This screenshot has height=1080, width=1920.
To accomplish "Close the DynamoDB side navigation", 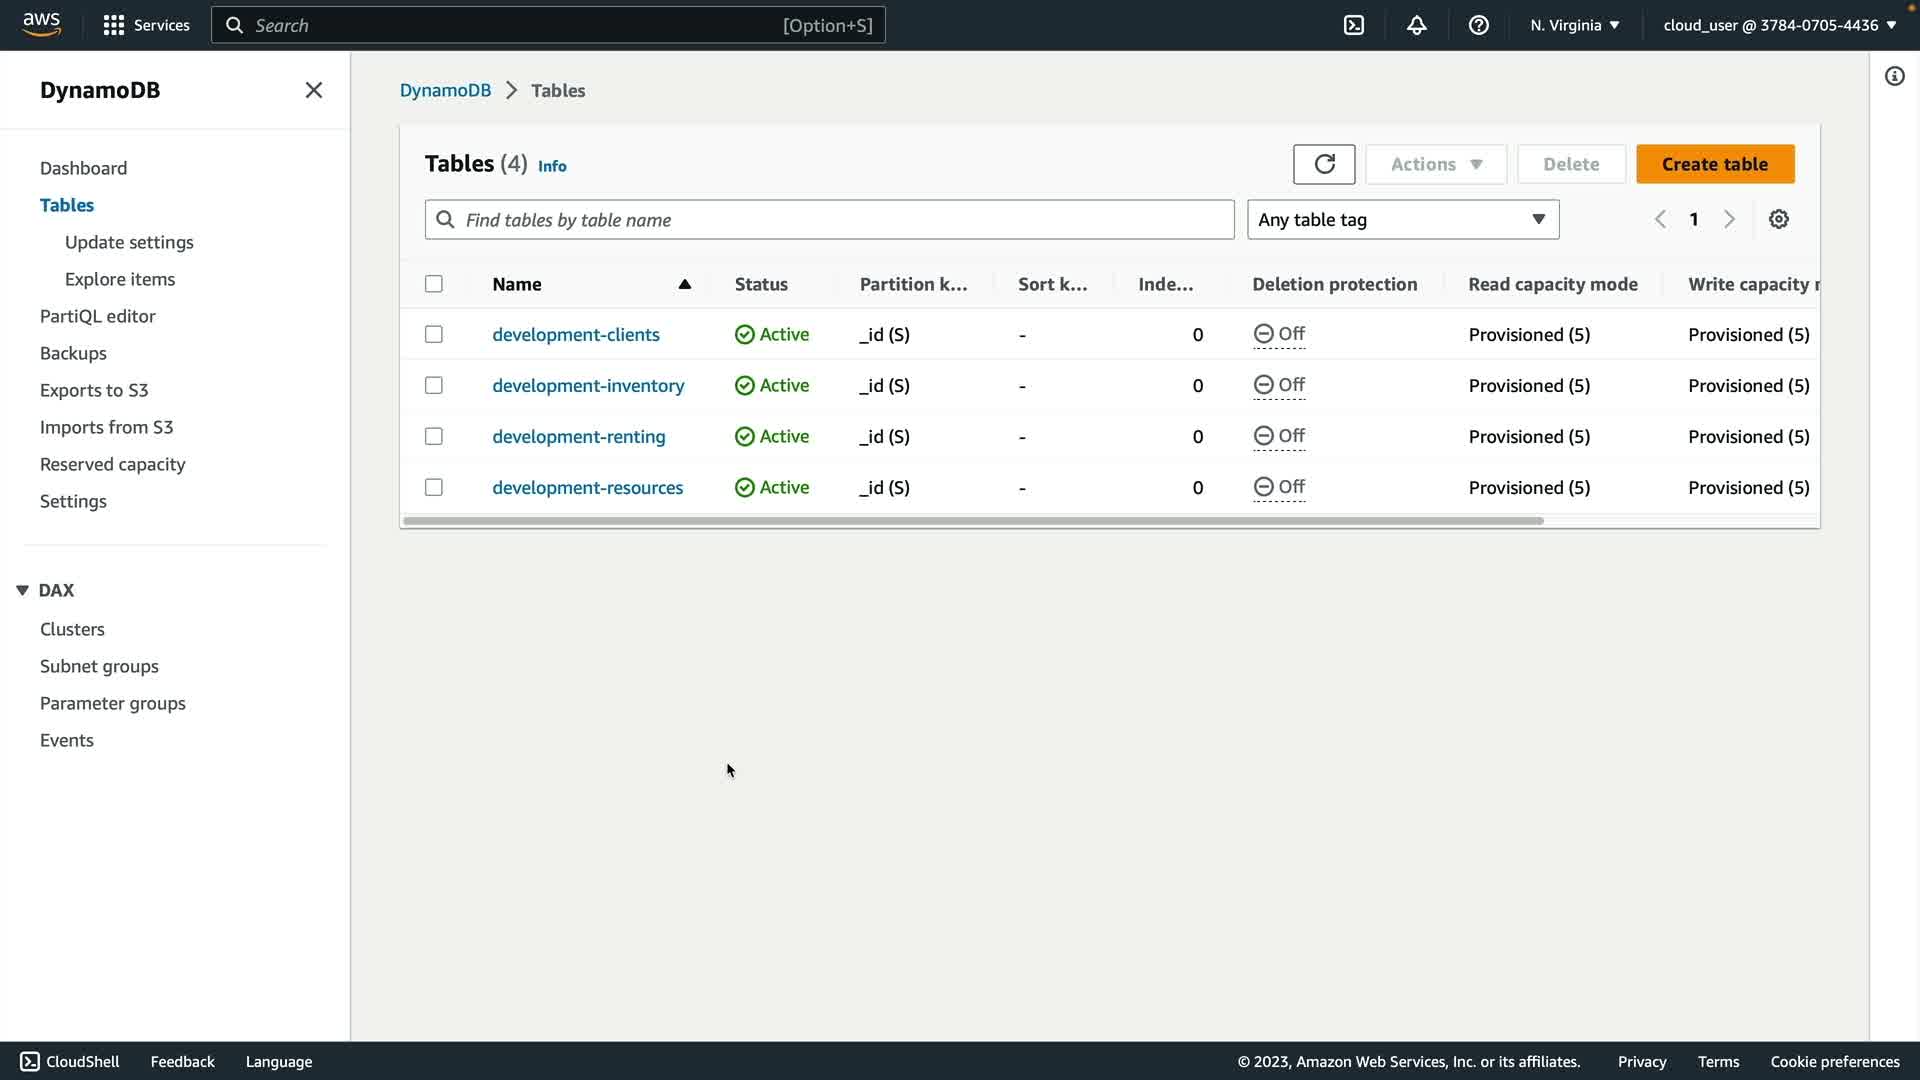I will tap(313, 90).
